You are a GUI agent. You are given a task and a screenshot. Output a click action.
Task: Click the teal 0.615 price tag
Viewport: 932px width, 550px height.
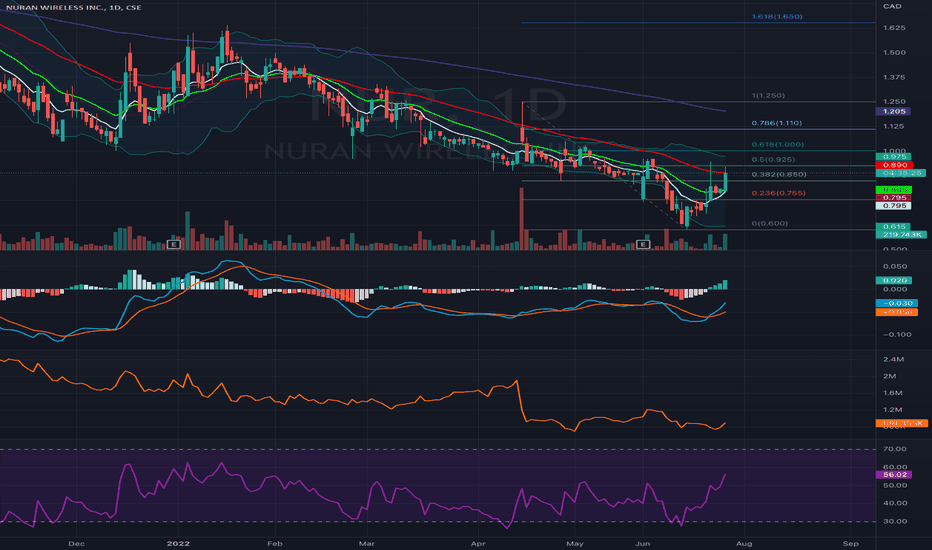point(893,227)
